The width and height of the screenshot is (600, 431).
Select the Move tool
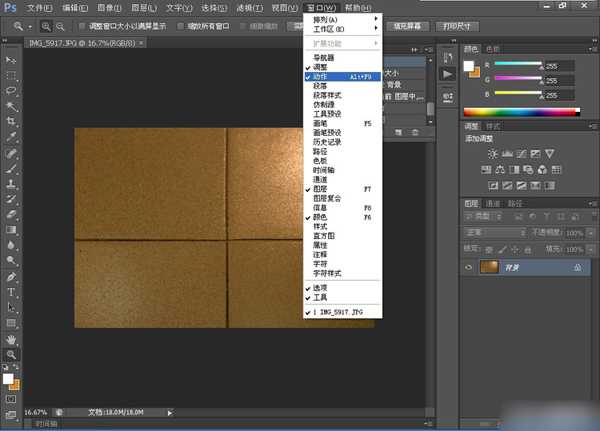click(12, 60)
